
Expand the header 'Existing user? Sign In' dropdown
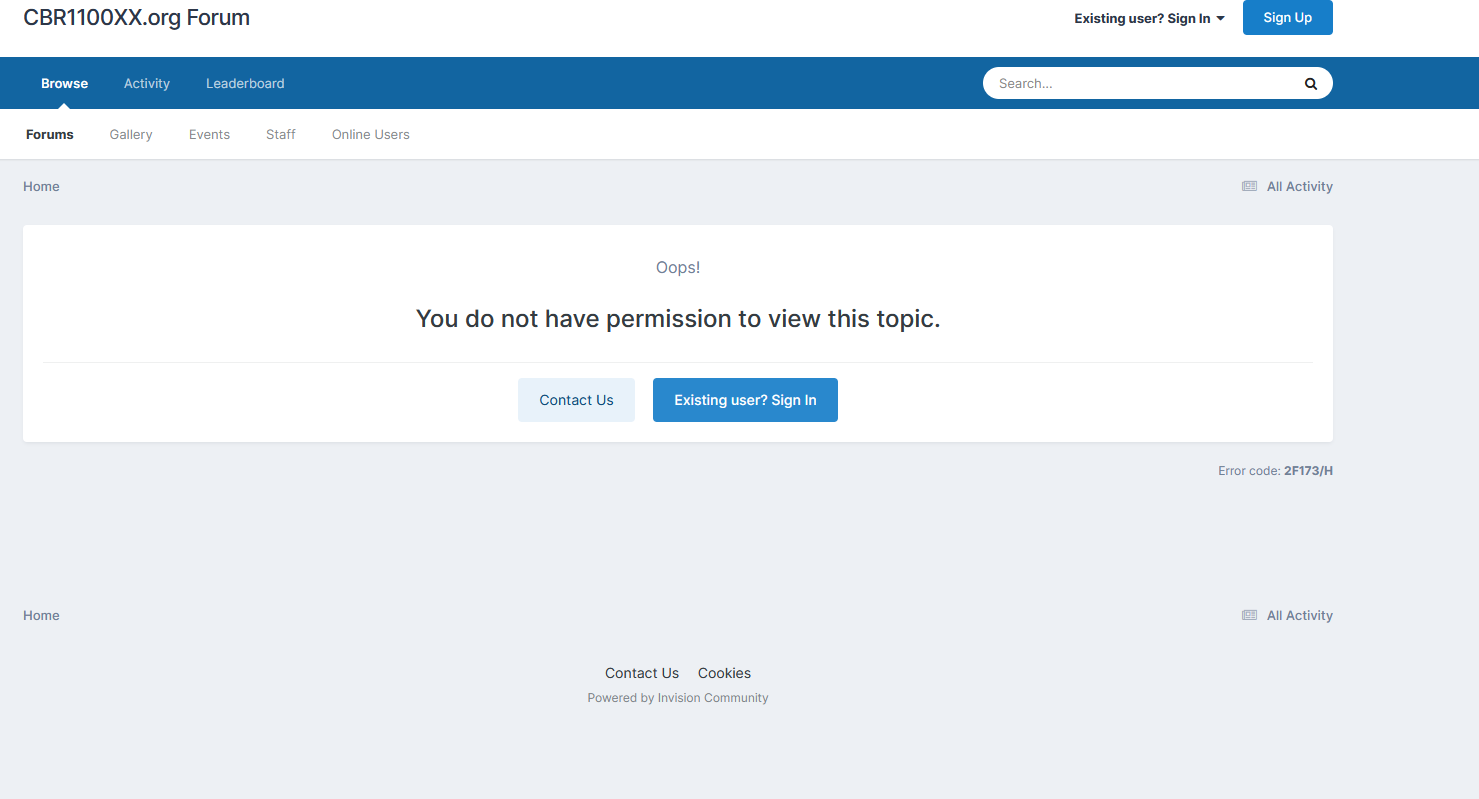coord(1149,18)
